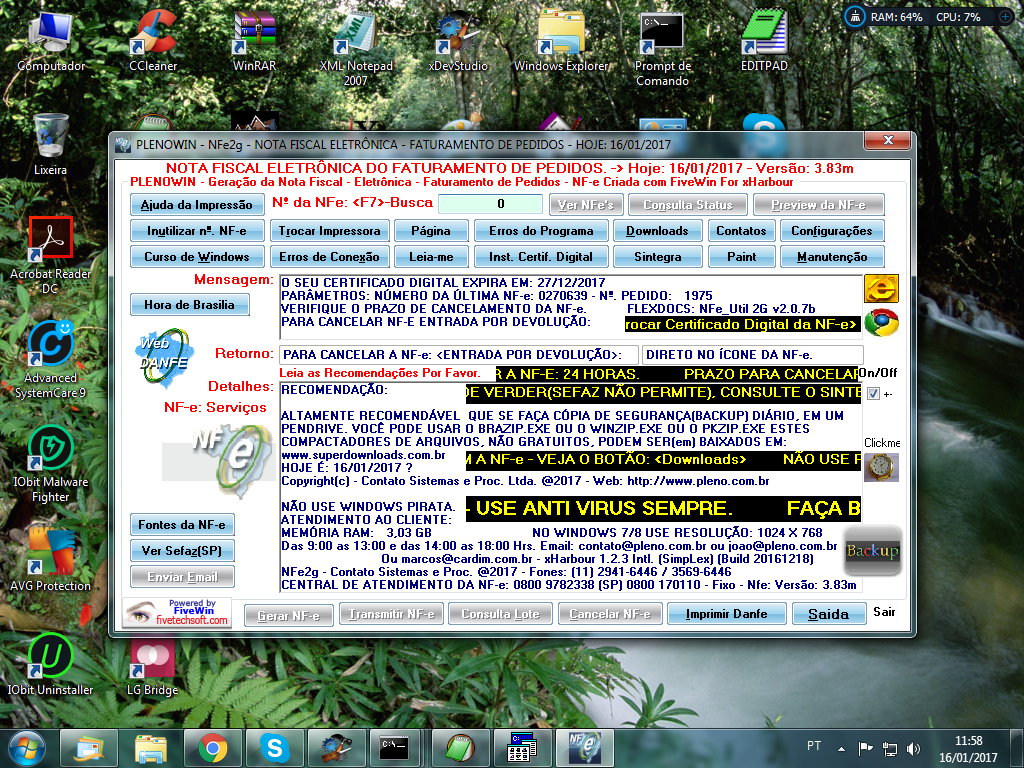This screenshot has width=1024, height=768.
Task: Click the FiveWin fivetechsoft logo
Action: click(178, 613)
